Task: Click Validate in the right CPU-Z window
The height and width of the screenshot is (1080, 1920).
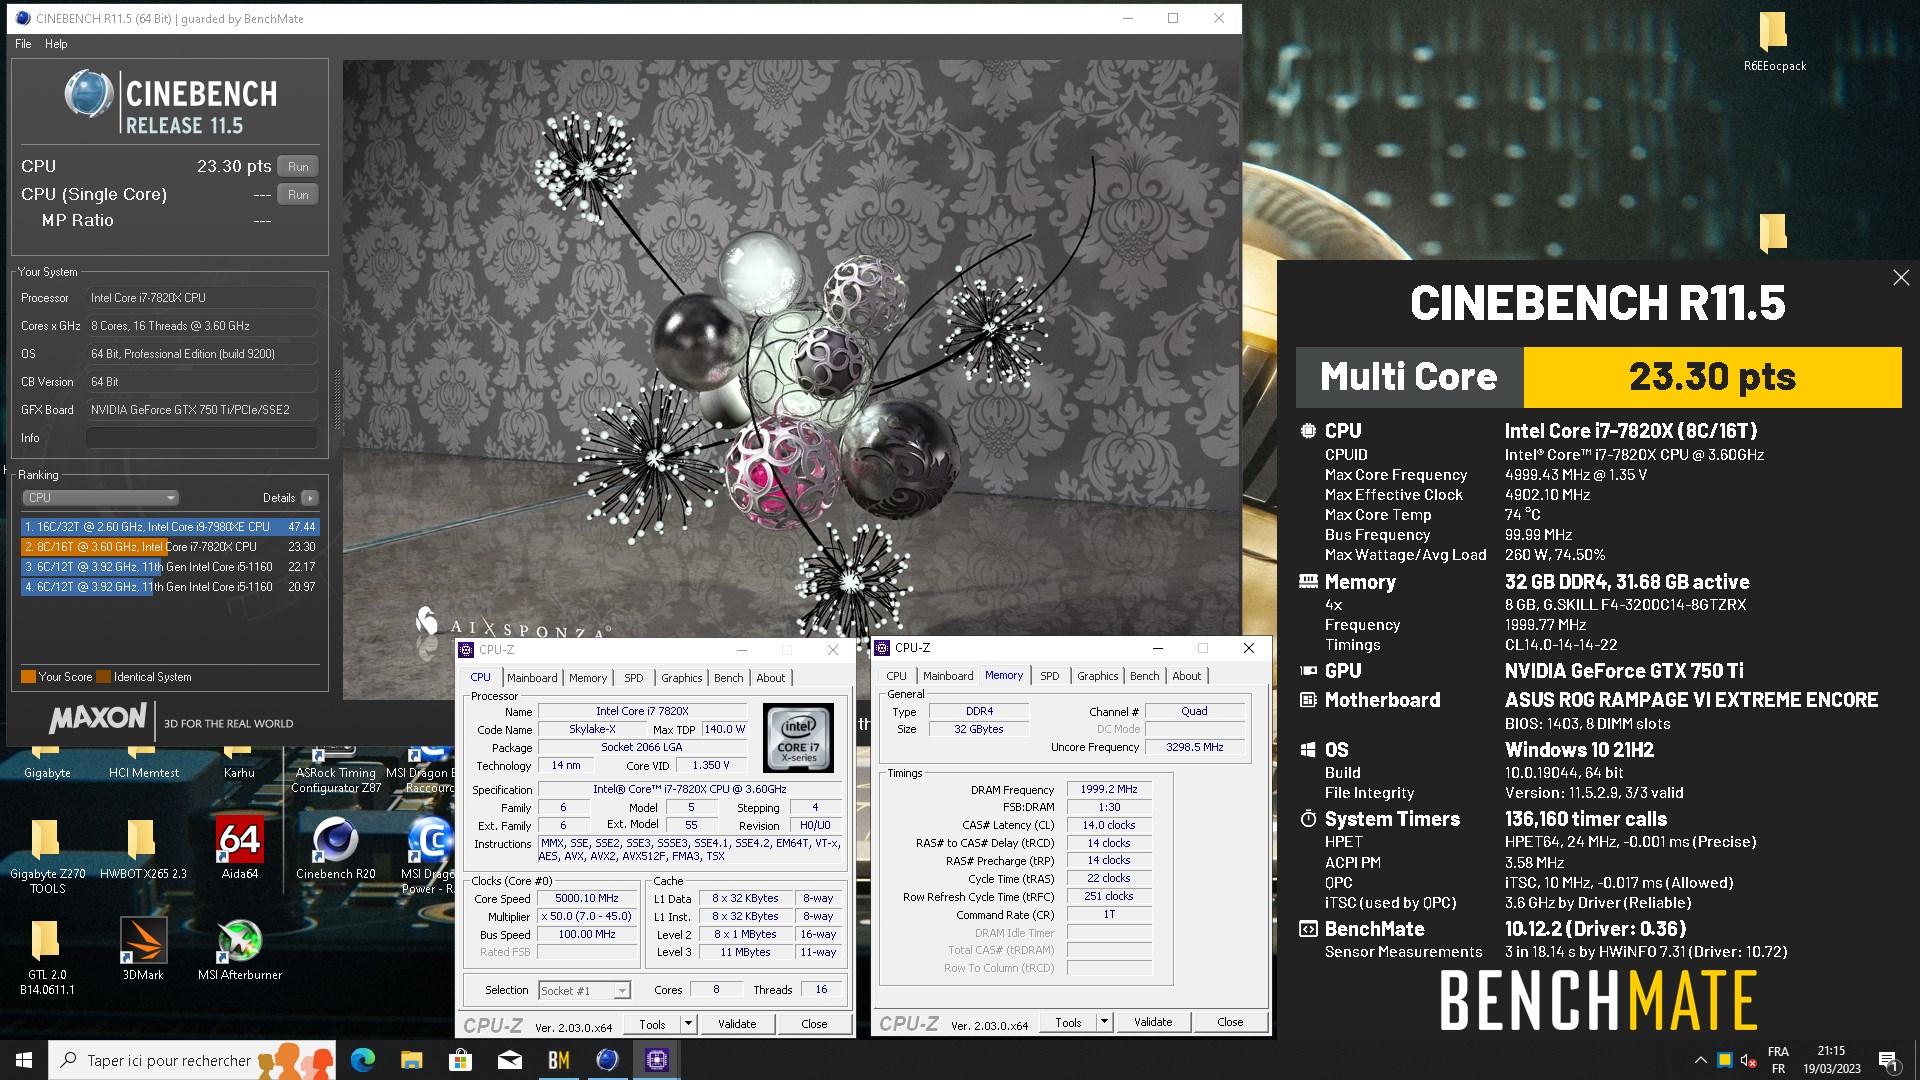Action: coord(1153,1022)
